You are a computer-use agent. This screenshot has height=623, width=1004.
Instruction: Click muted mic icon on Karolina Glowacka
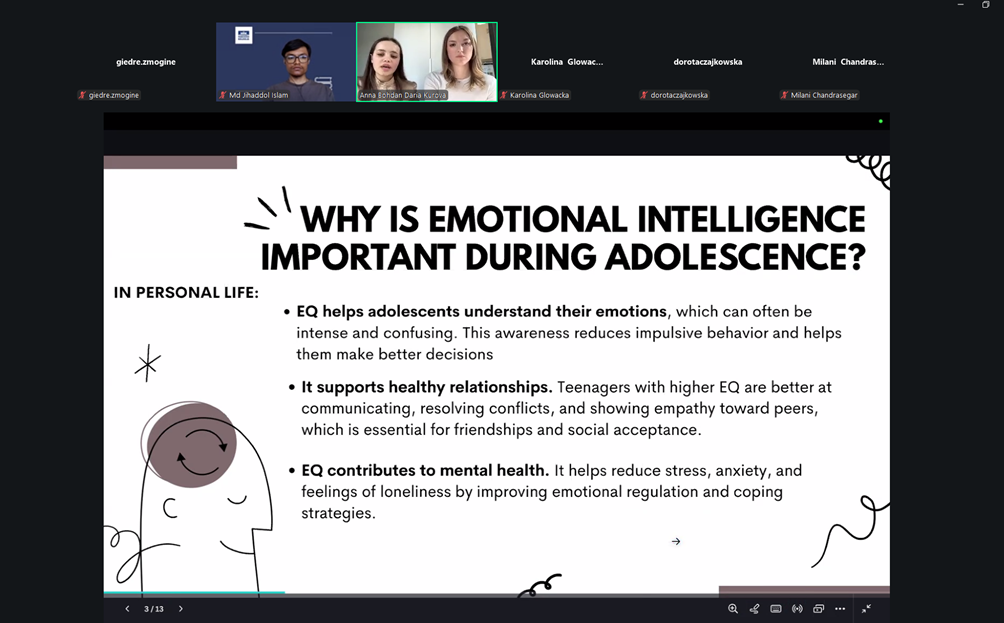(504, 95)
